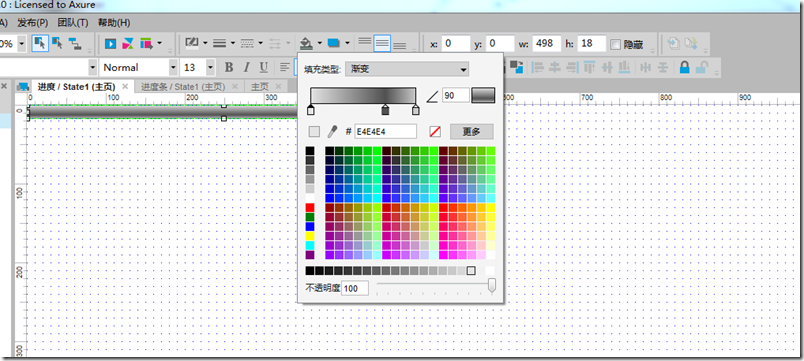This screenshot has height=361, width=804.
Task: Switch to the 主页 tab
Action: pyautogui.click(x=260, y=87)
